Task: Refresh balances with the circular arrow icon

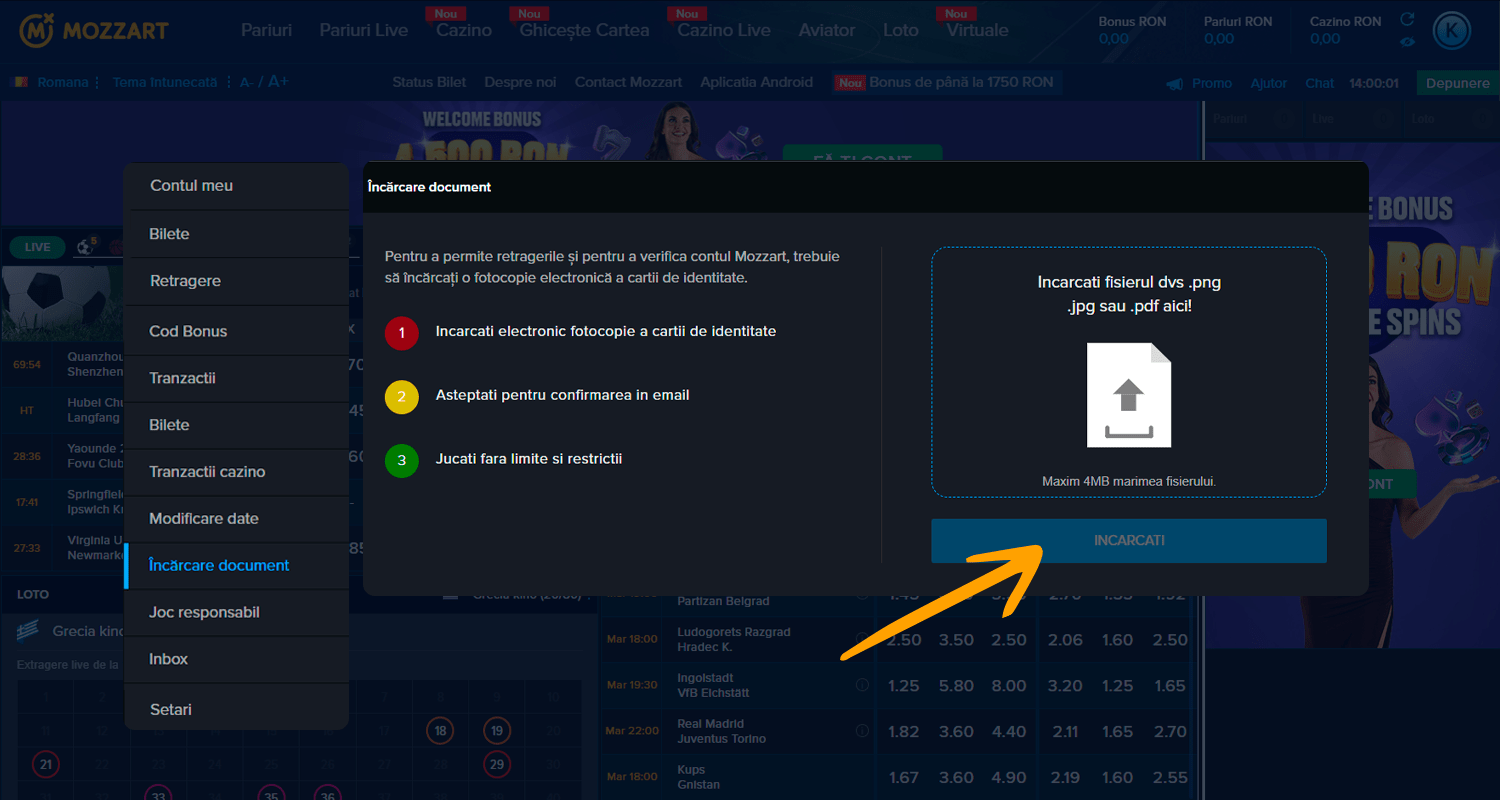Action: (x=1407, y=20)
